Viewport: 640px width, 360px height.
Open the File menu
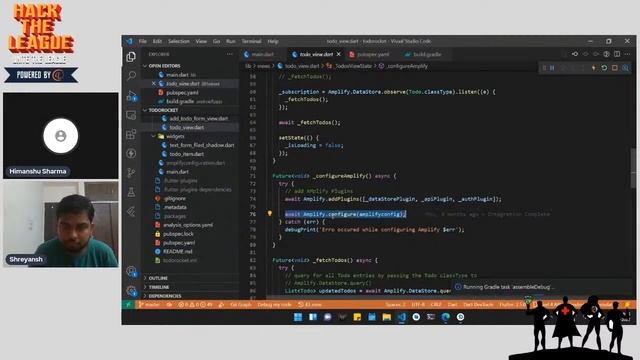142,41
